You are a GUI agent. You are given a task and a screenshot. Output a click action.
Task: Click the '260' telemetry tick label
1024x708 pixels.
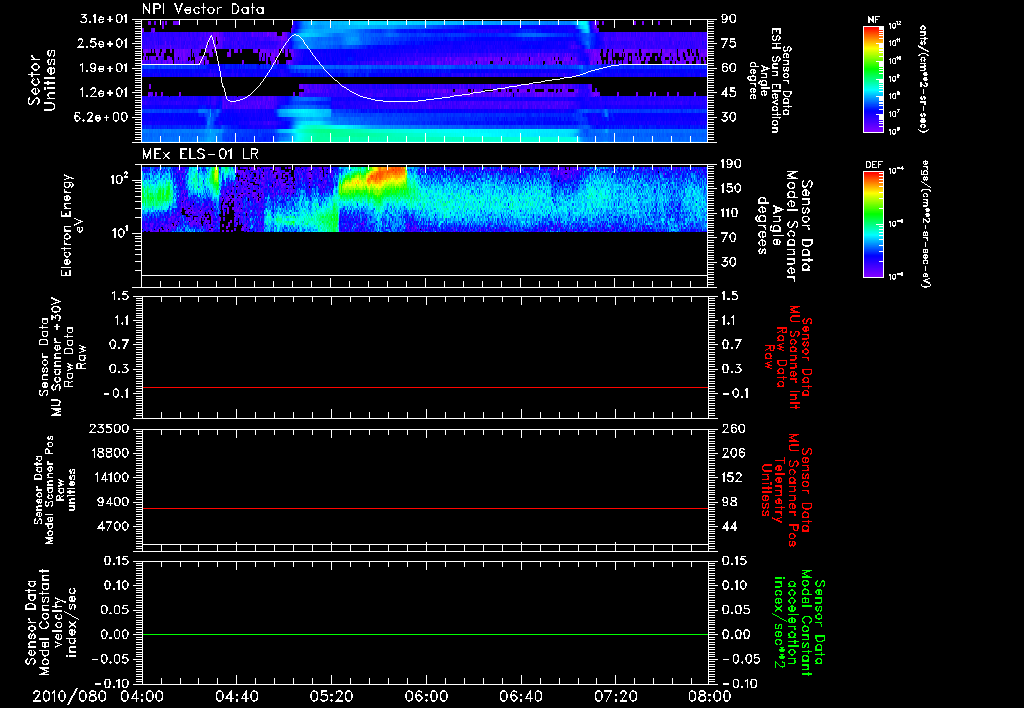[x=732, y=428]
